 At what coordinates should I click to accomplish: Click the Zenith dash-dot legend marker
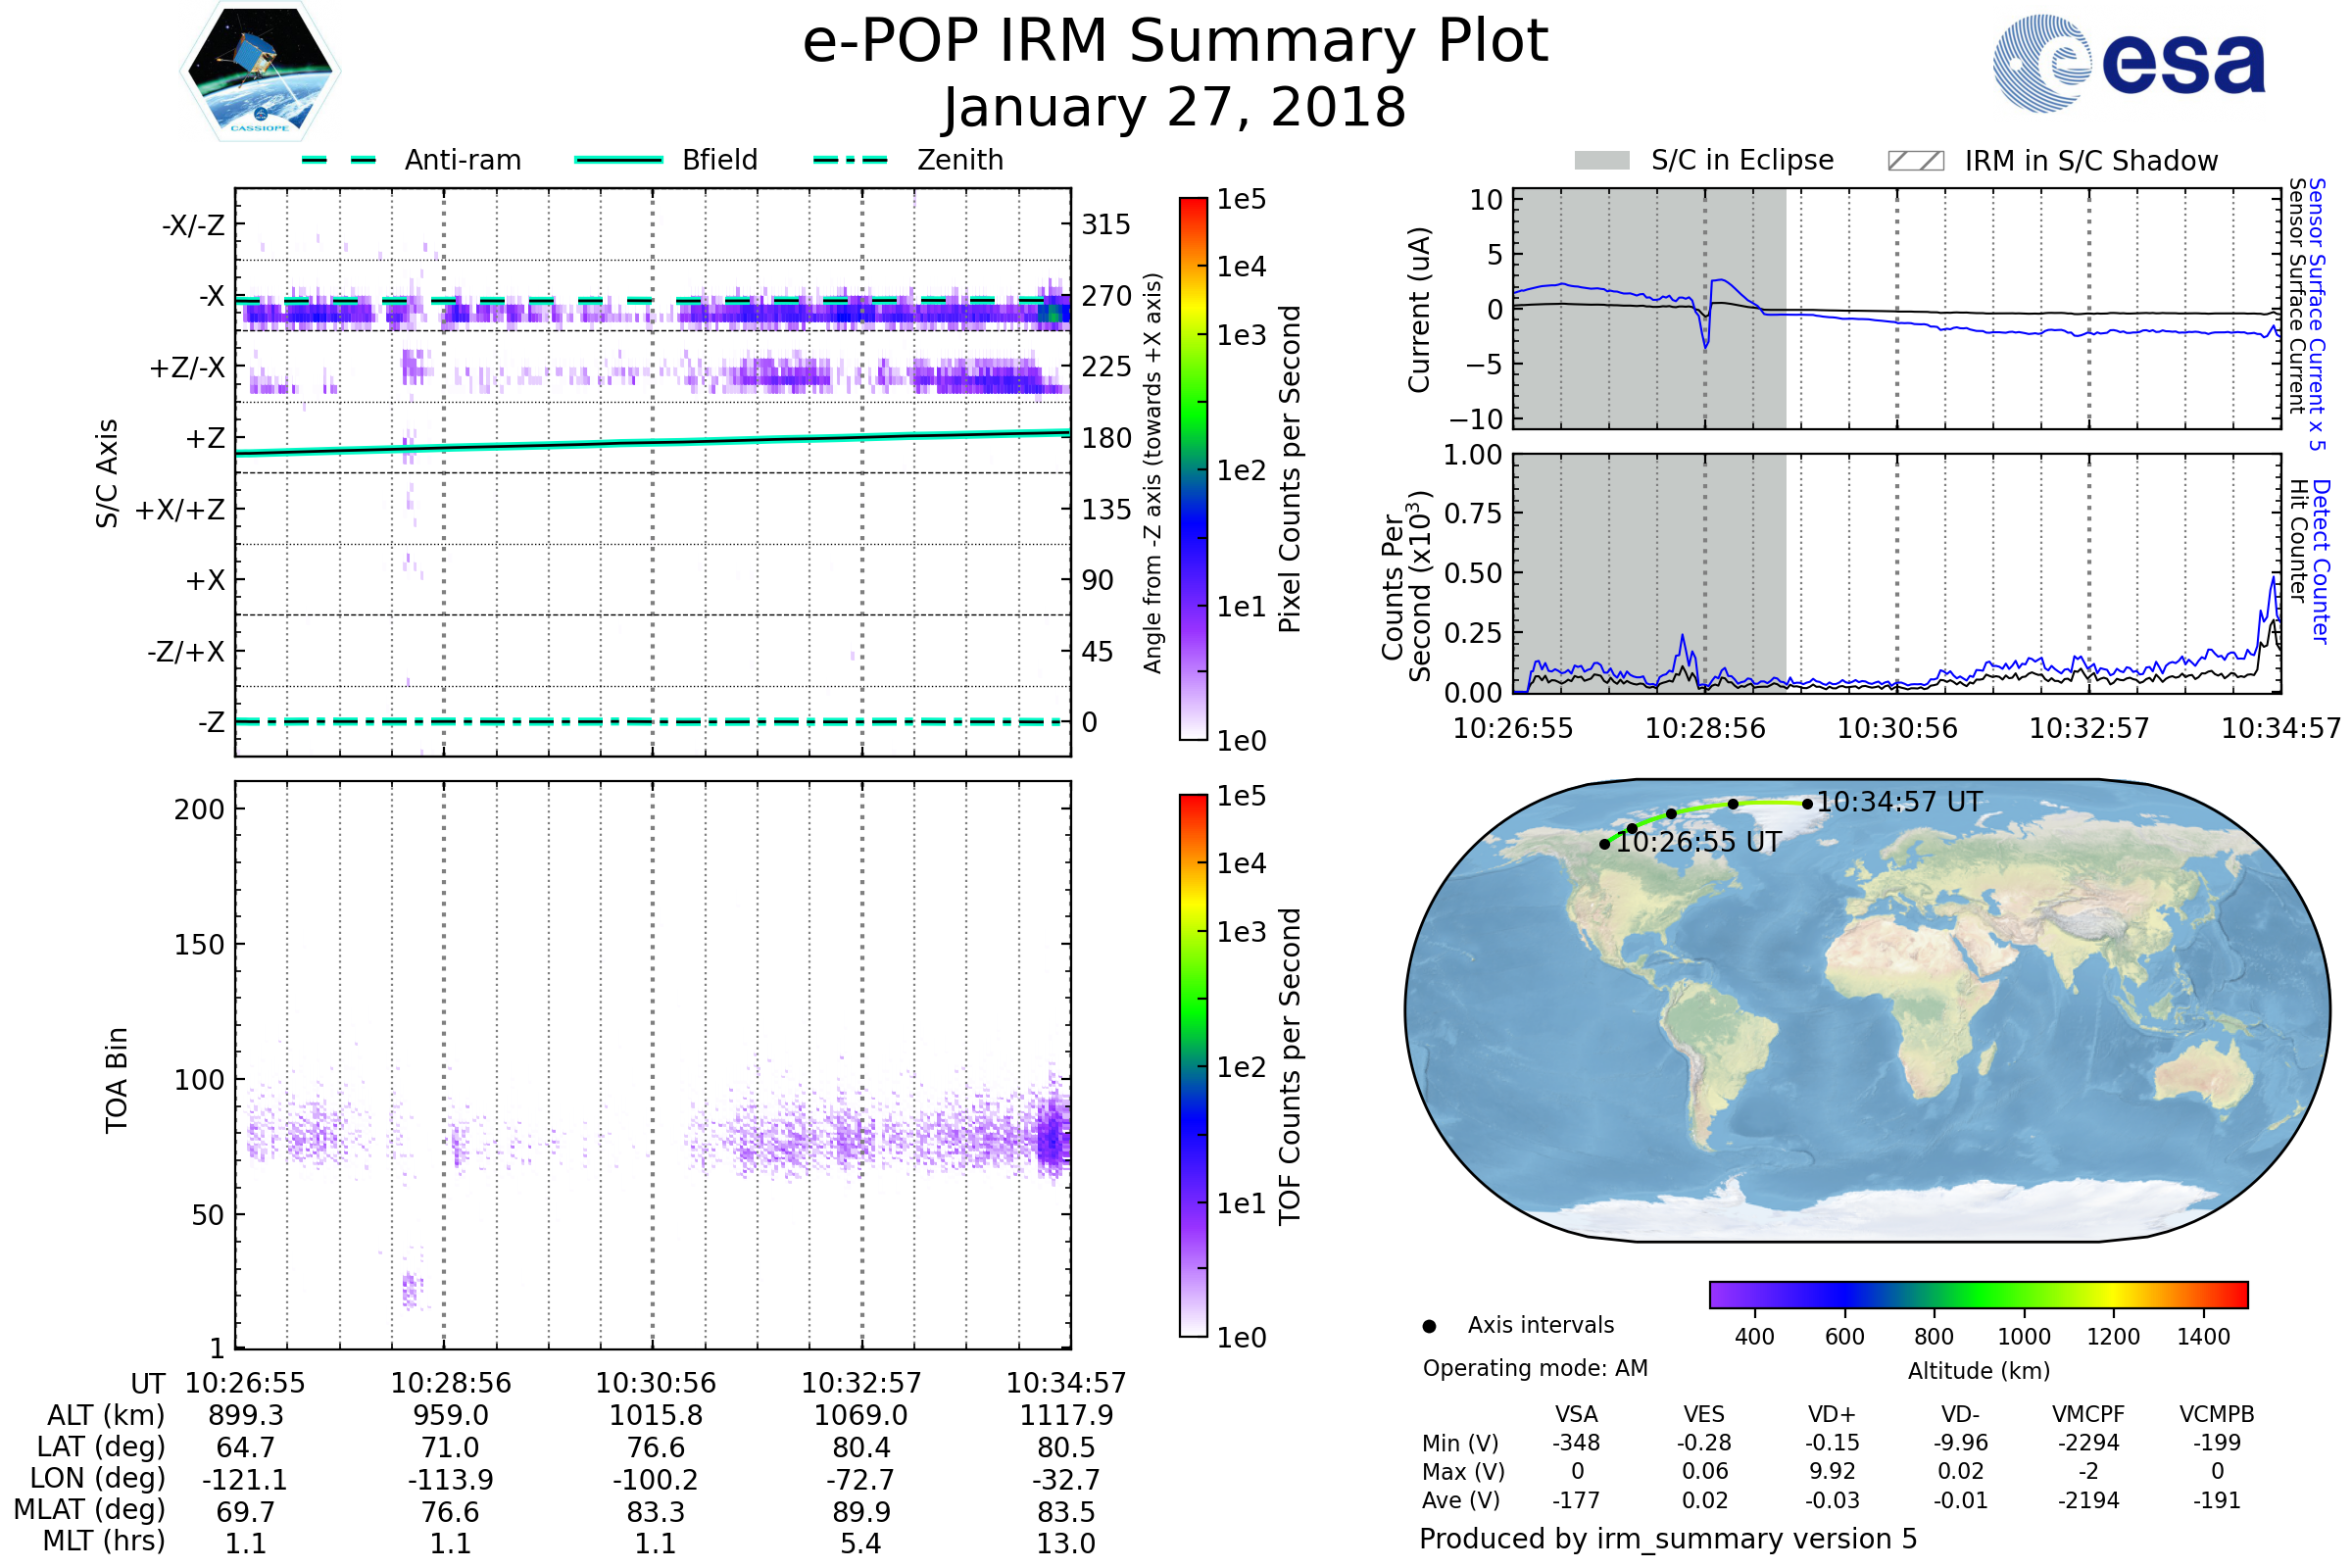coord(850,160)
